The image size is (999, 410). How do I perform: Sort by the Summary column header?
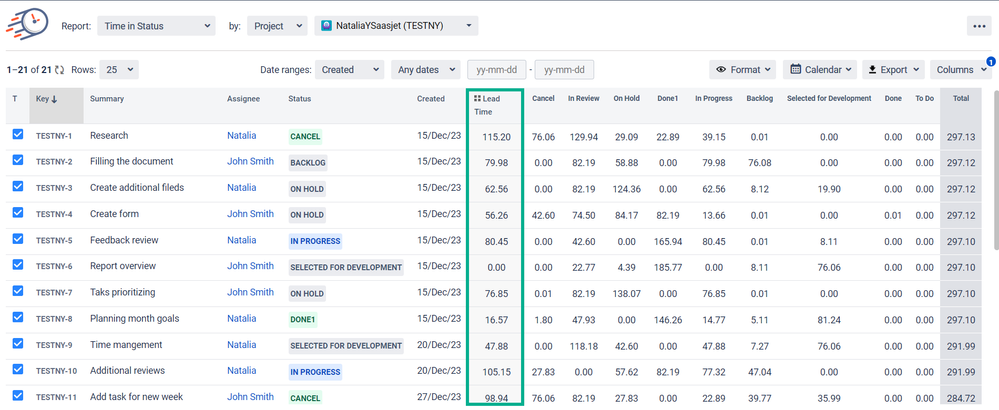coord(107,99)
